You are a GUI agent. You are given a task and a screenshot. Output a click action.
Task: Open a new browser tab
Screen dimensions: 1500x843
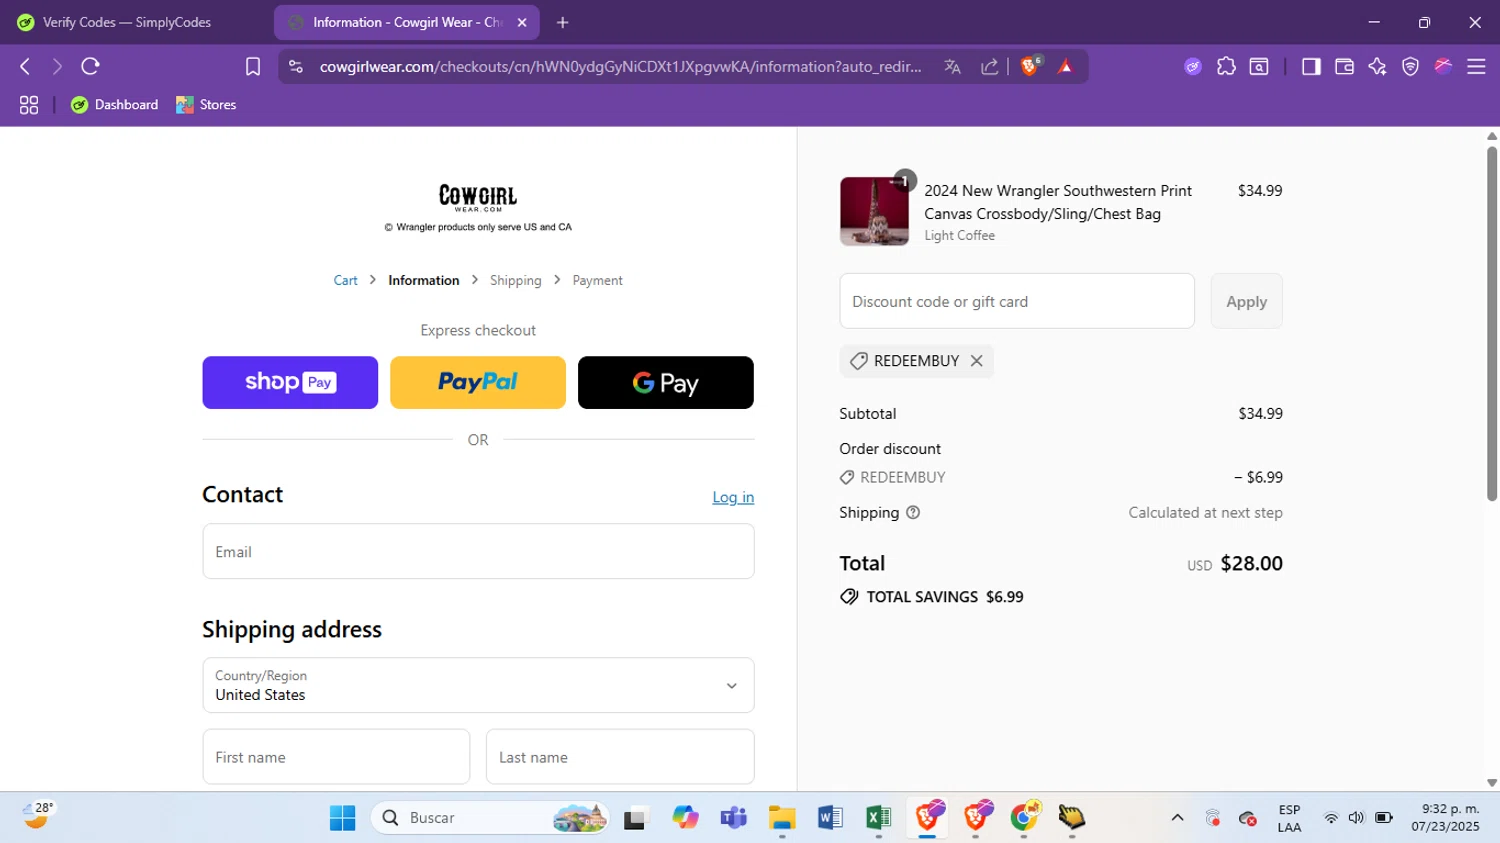pos(562,22)
